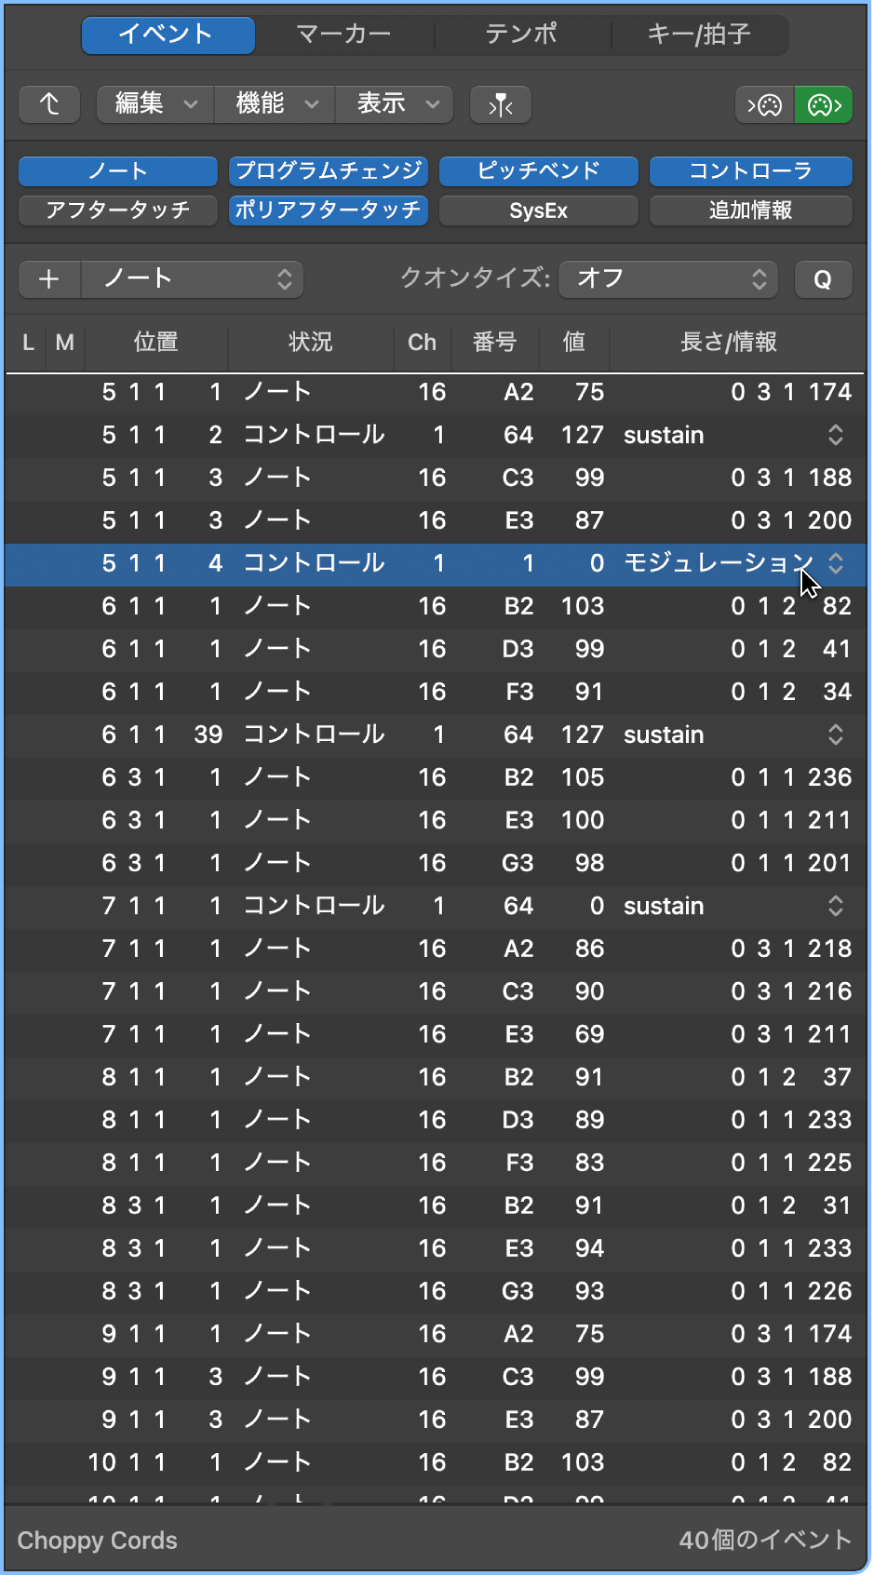Image resolution: width=872 pixels, height=1577 pixels.
Task: Toggle the アフタータッチ filter button
Action: 117,210
